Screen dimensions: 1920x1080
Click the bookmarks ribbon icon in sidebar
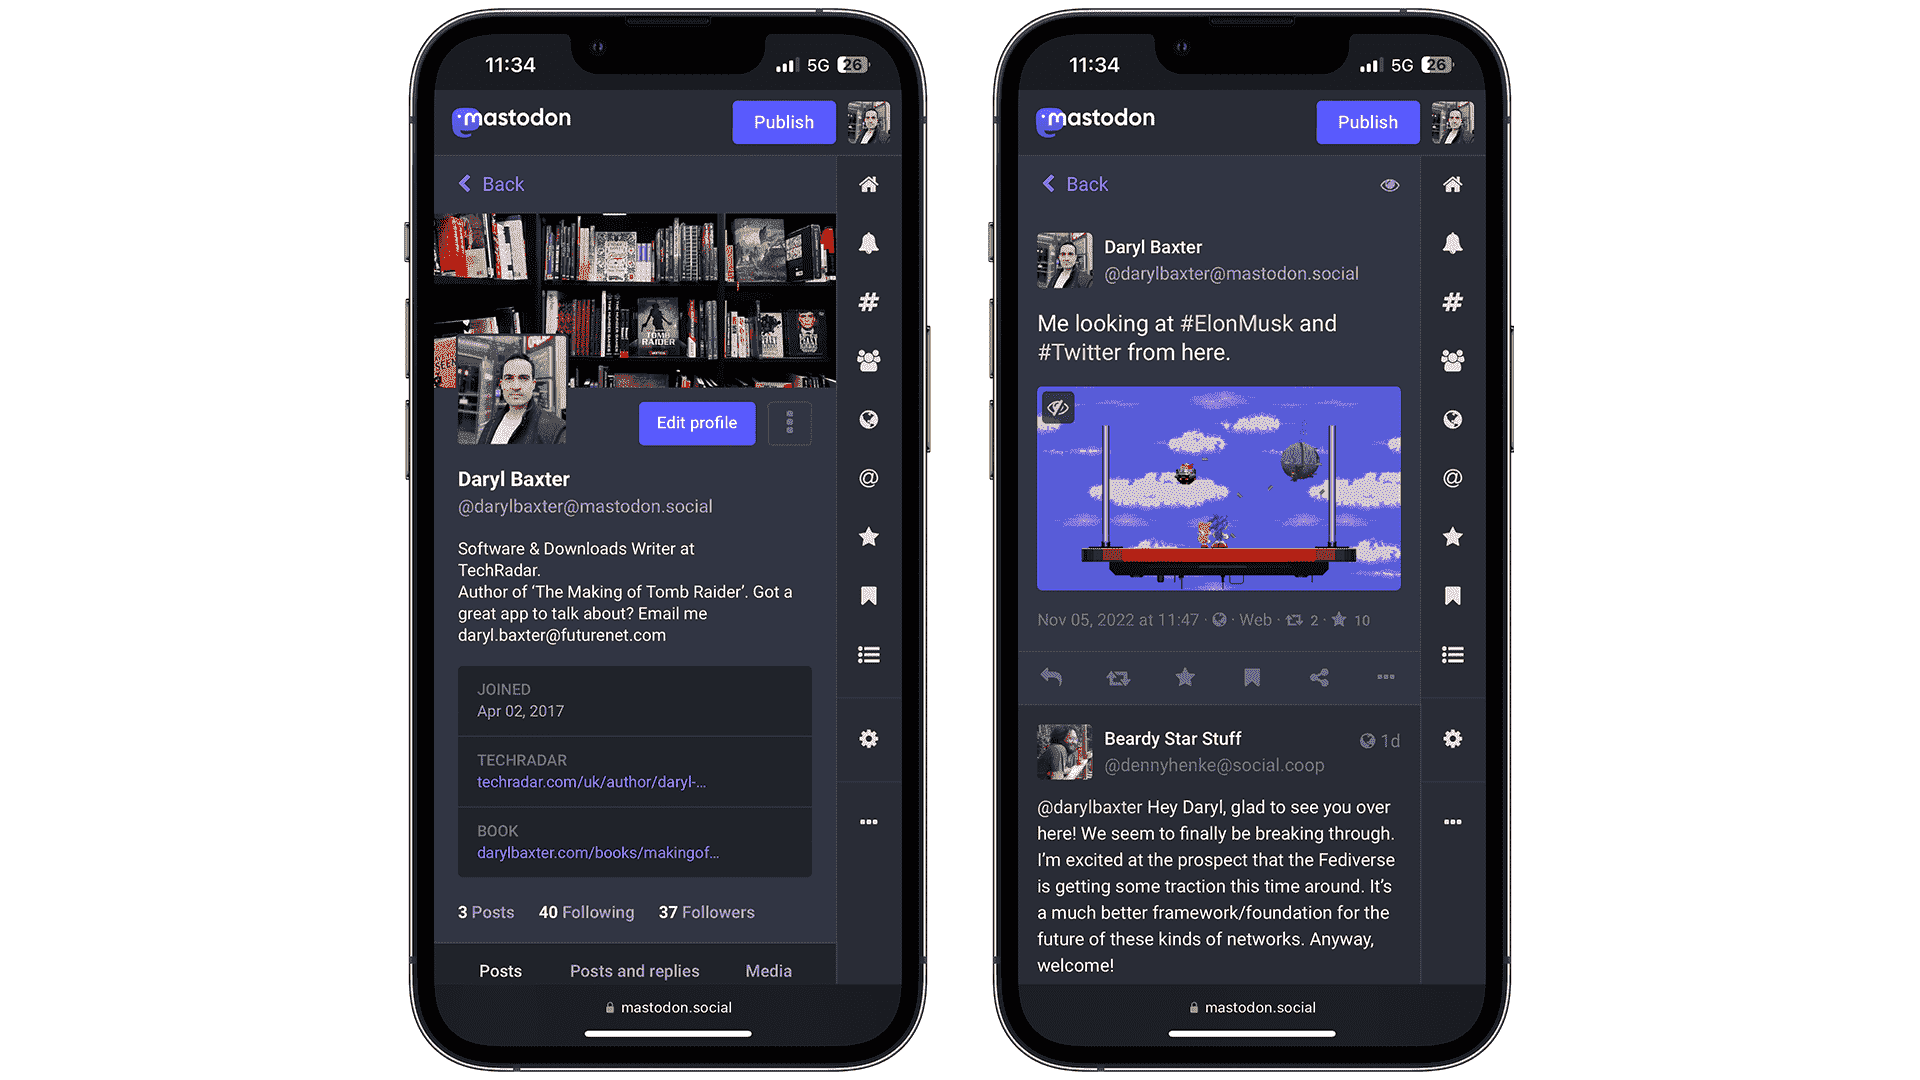(869, 595)
